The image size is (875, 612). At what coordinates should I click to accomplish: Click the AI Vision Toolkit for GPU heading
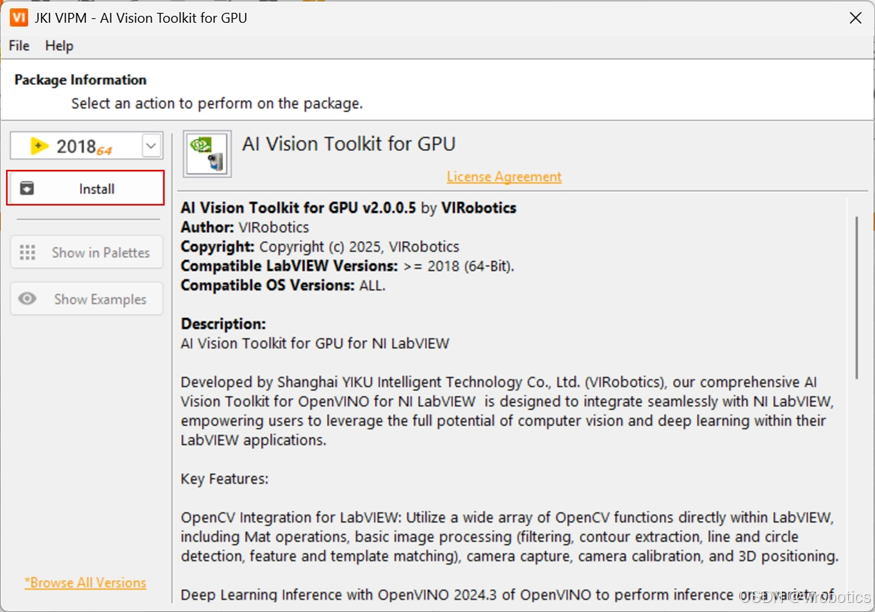(x=349, y=144)
